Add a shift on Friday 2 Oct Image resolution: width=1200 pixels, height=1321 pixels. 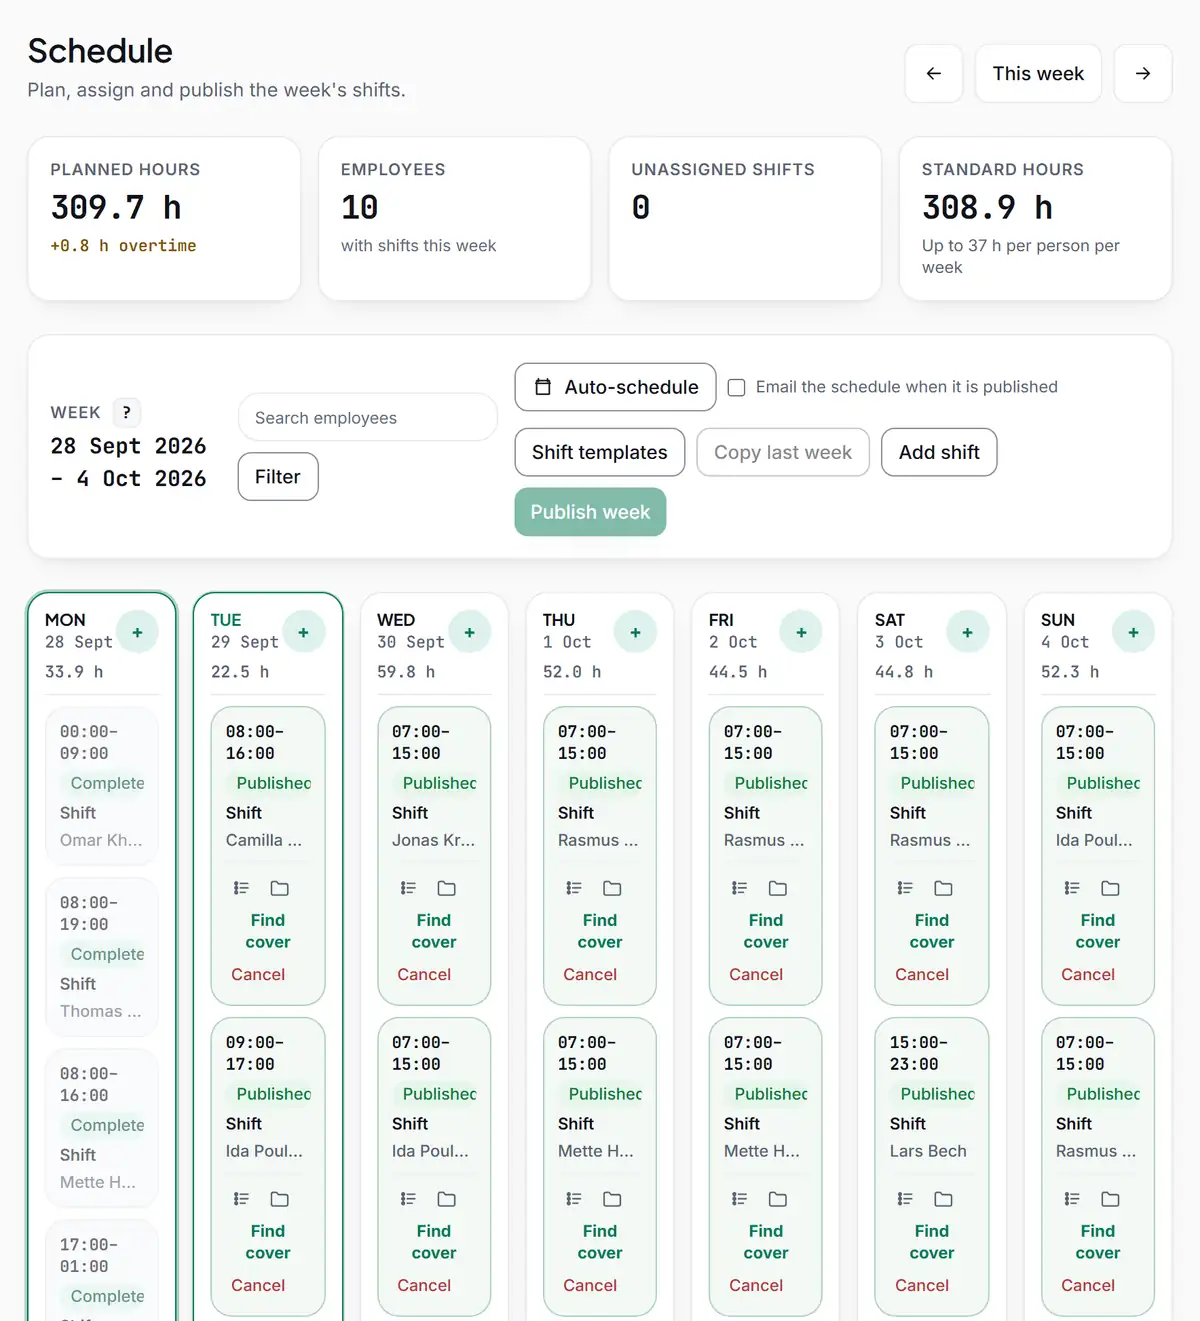(801, 632)
